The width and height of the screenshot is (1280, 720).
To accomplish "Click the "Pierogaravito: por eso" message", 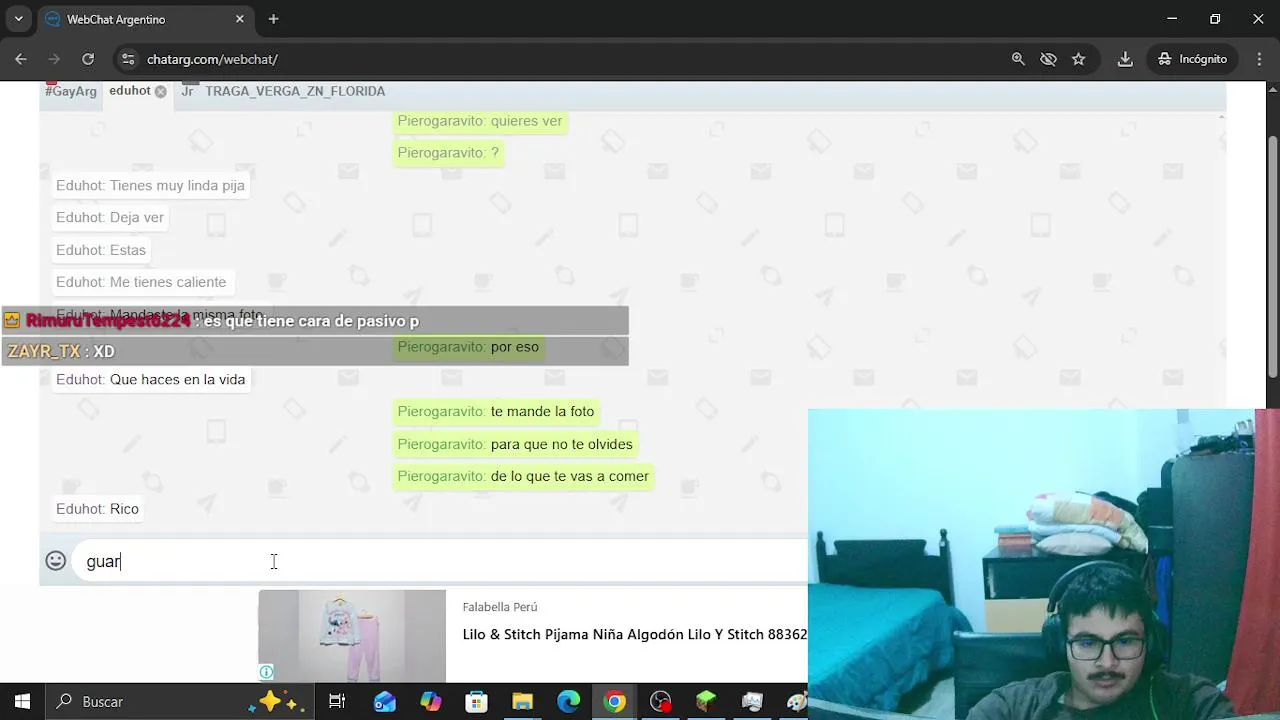I will click(x=468, y=347).
